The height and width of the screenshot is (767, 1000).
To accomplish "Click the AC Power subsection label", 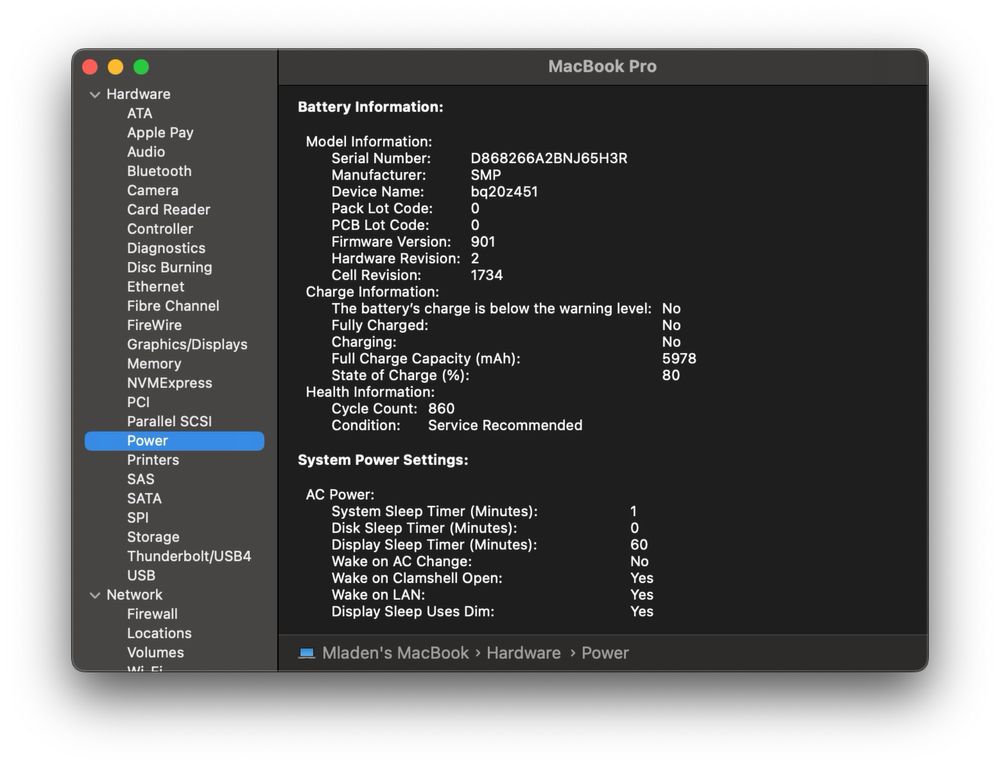I will [x=340, y=495].
